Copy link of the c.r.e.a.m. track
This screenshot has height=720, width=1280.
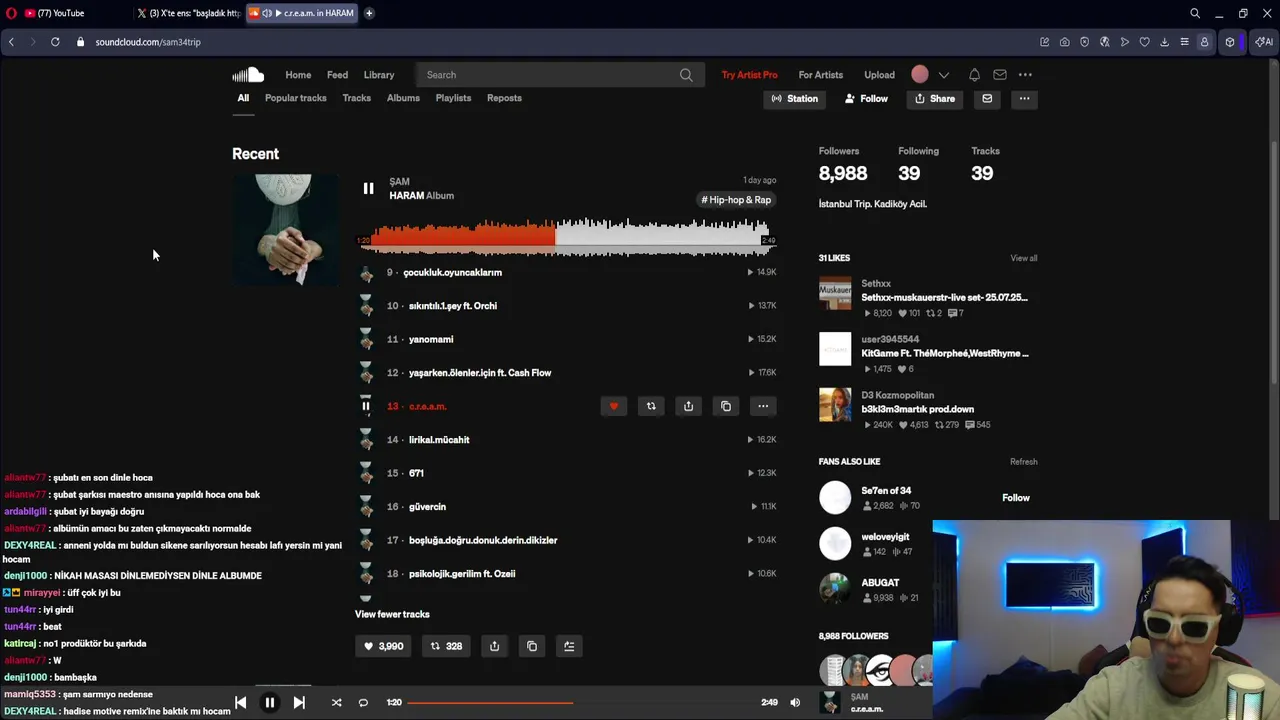[x=726, y=406]
